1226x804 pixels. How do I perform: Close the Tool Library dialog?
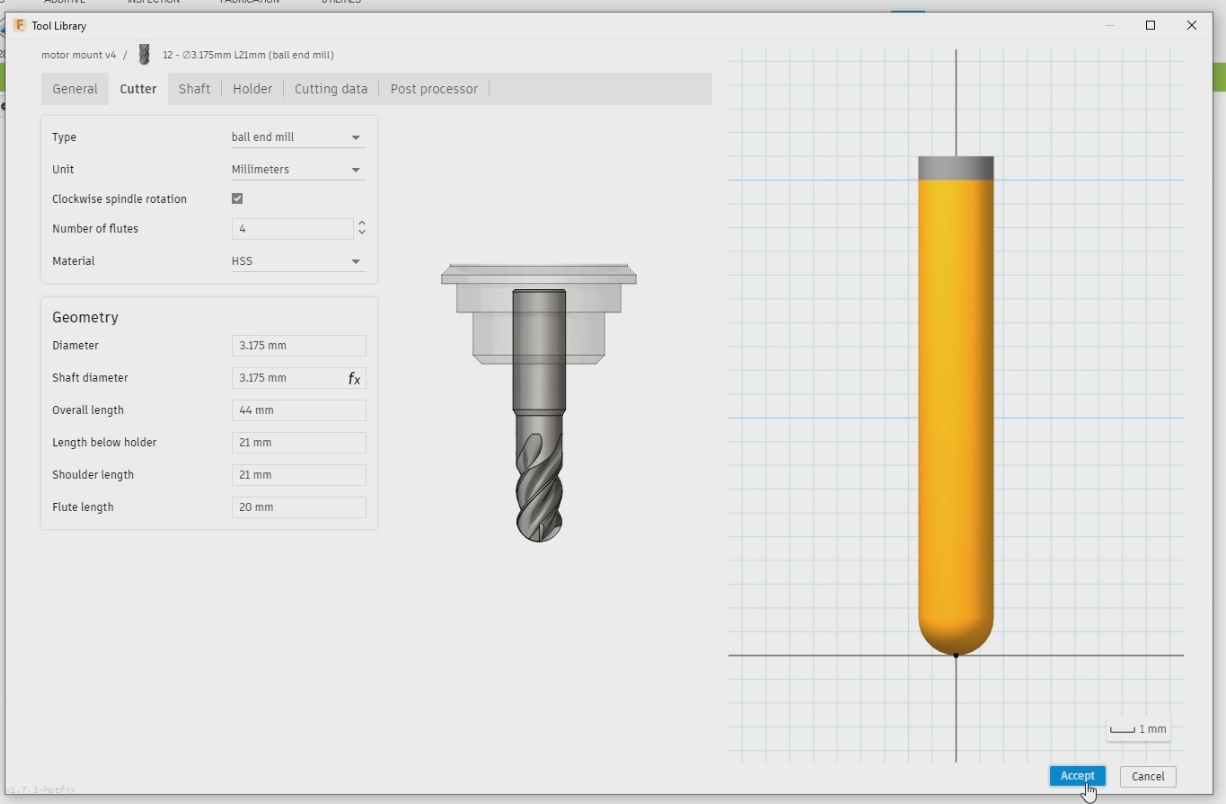point(1191,26)
